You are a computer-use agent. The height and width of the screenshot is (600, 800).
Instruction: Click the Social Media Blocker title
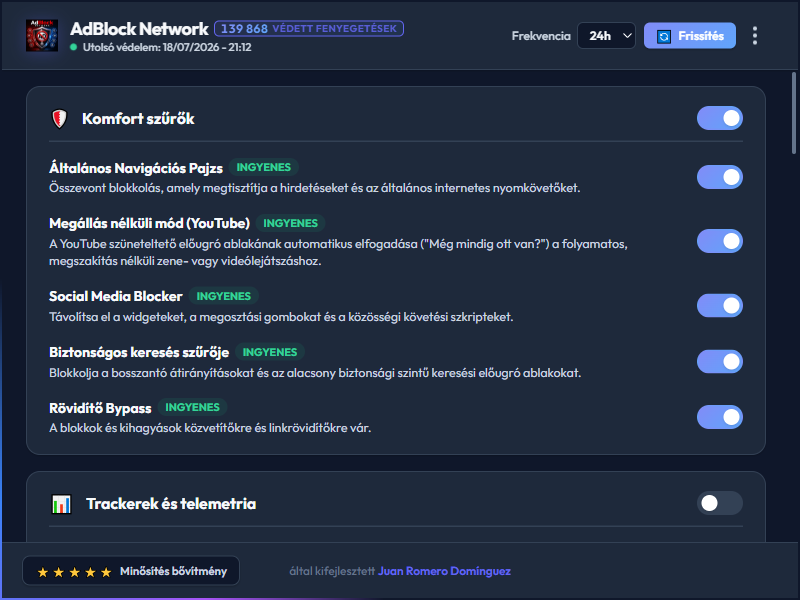pos(116,296)
